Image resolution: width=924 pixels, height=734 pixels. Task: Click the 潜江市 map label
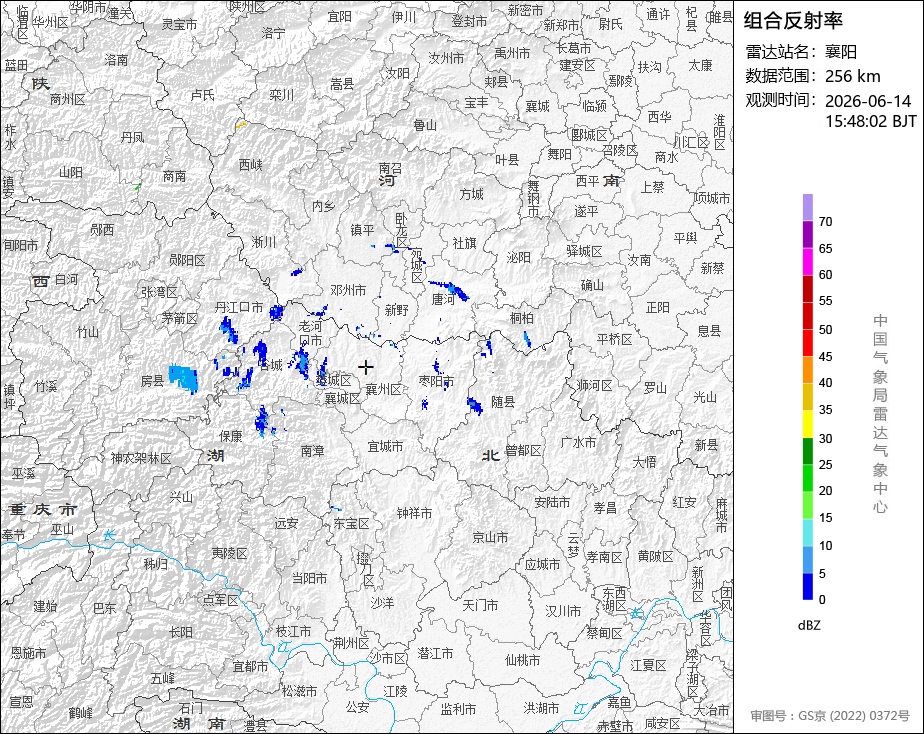click(x=435, y=653)
